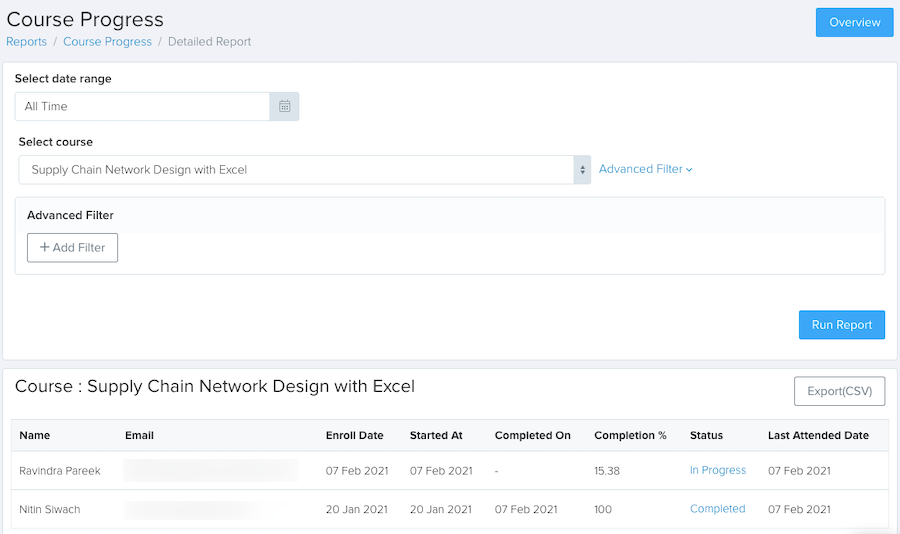Click the Name column header
This screenshot has width=900, height=534.
(34, 435)
